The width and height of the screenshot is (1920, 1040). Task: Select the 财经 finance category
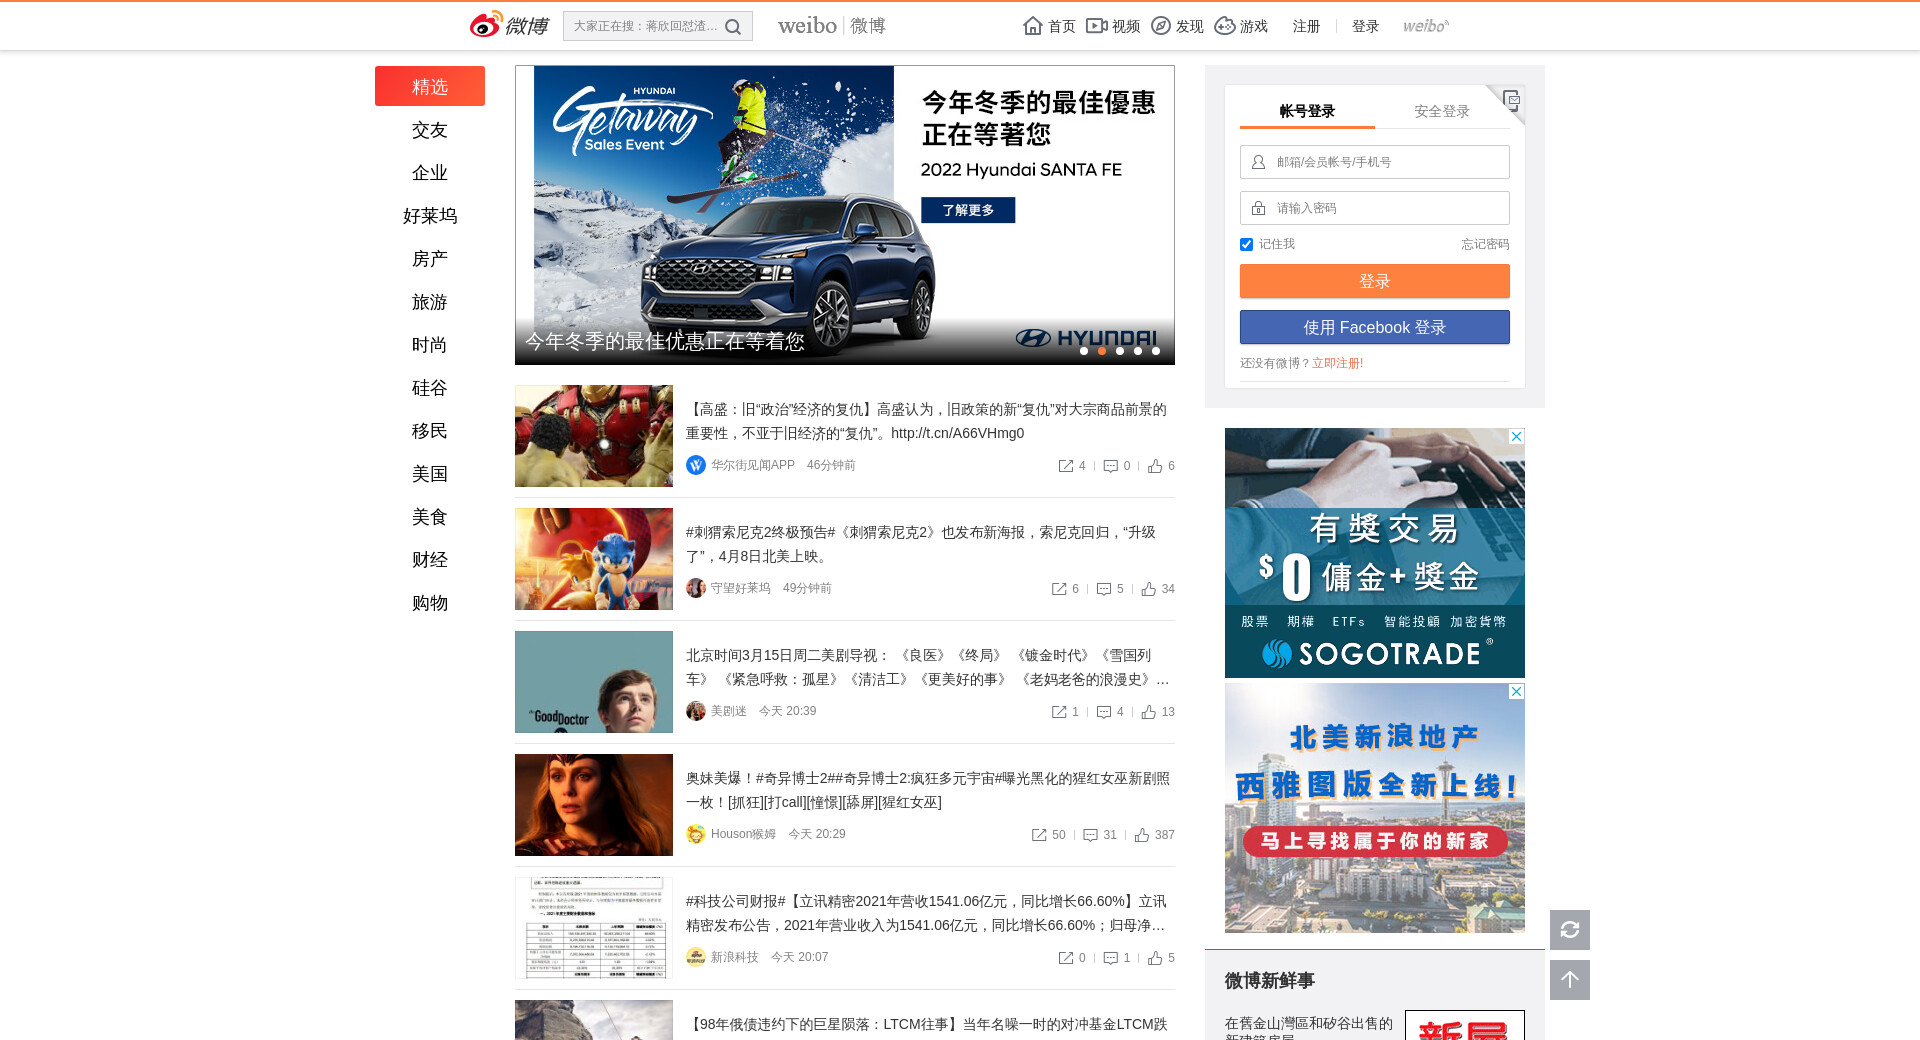coord(430,560)
